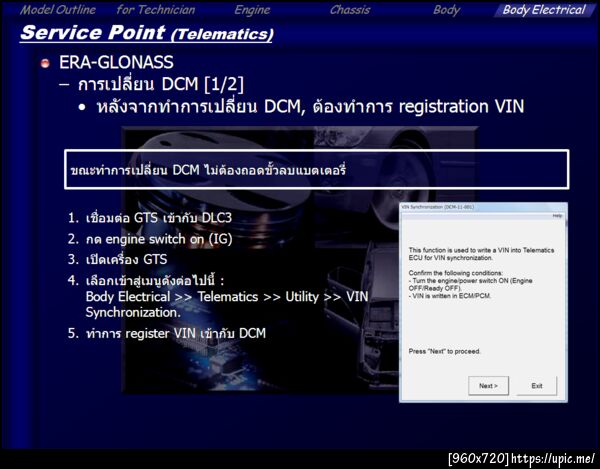
Task: Click Next in the VIN Synchronization dialog
Action: pos(488,386)
